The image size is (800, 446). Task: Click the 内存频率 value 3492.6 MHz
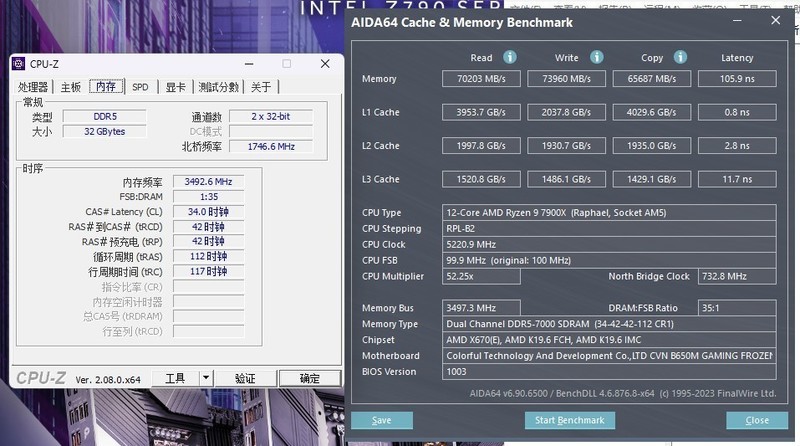208,182
